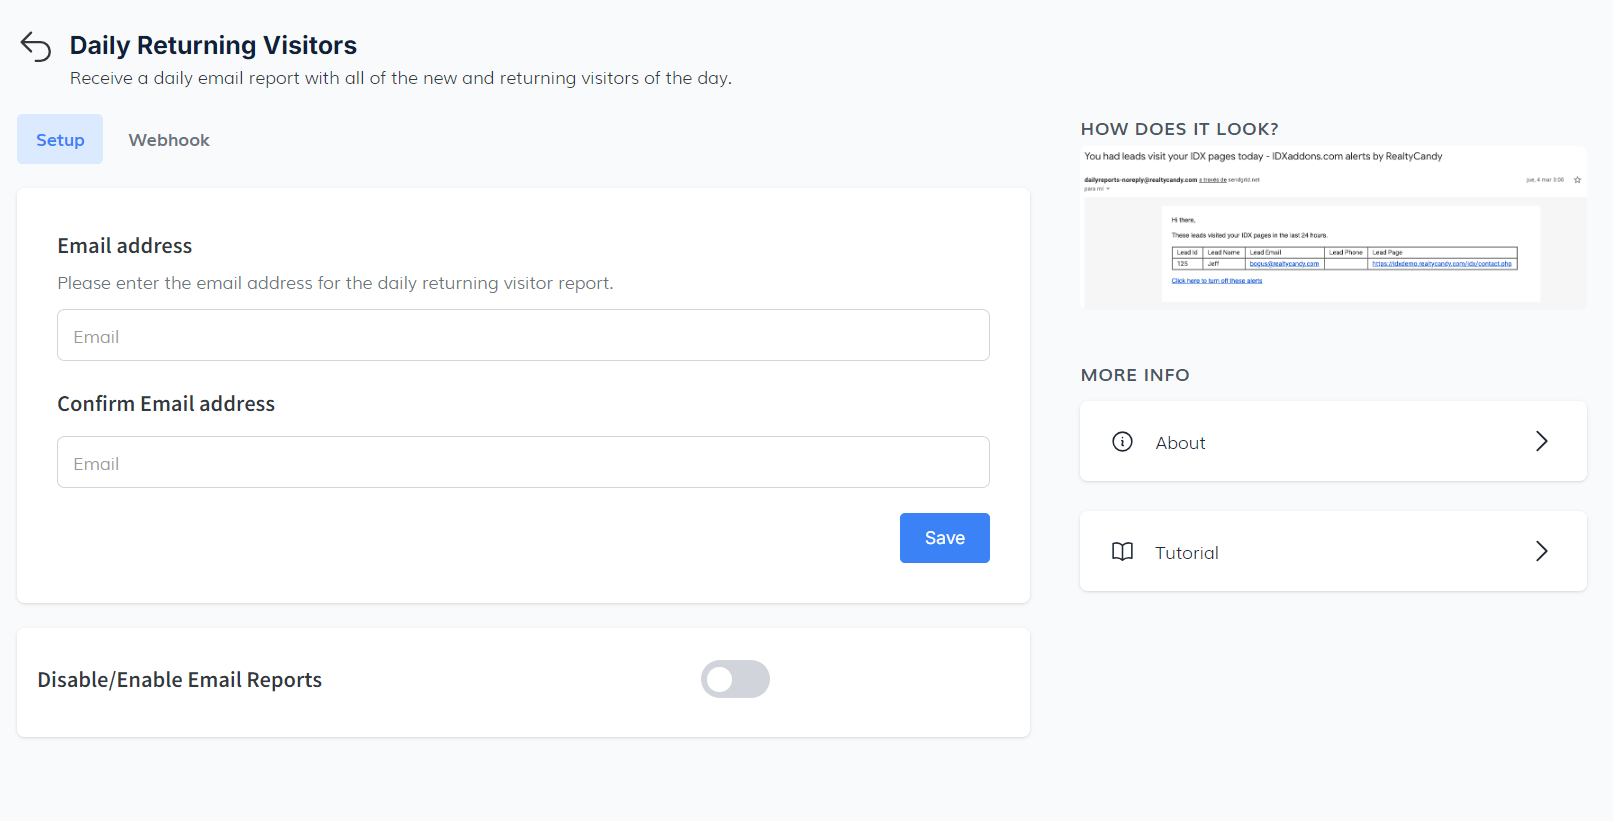This screenshot has height=821, width=1613.
Task: Click the 'para mí' dropdown arrow in preview
Action: coord(1108,189)
